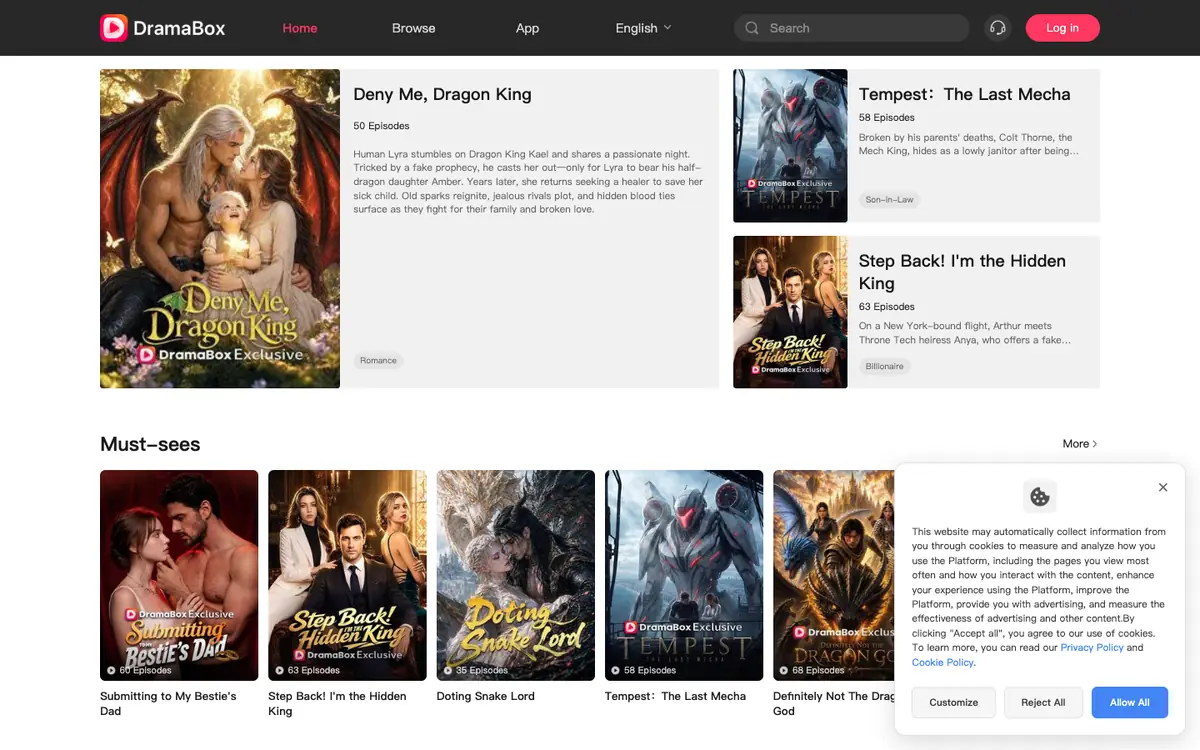Open the Browse menu item
Viewport: 1200px width, 750px height.
point(414,28)
